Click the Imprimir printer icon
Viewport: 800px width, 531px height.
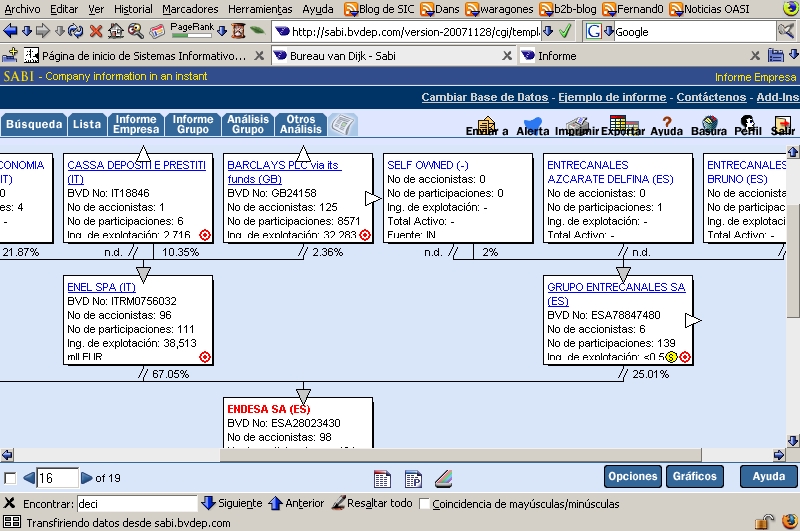(x=578, y=125)
